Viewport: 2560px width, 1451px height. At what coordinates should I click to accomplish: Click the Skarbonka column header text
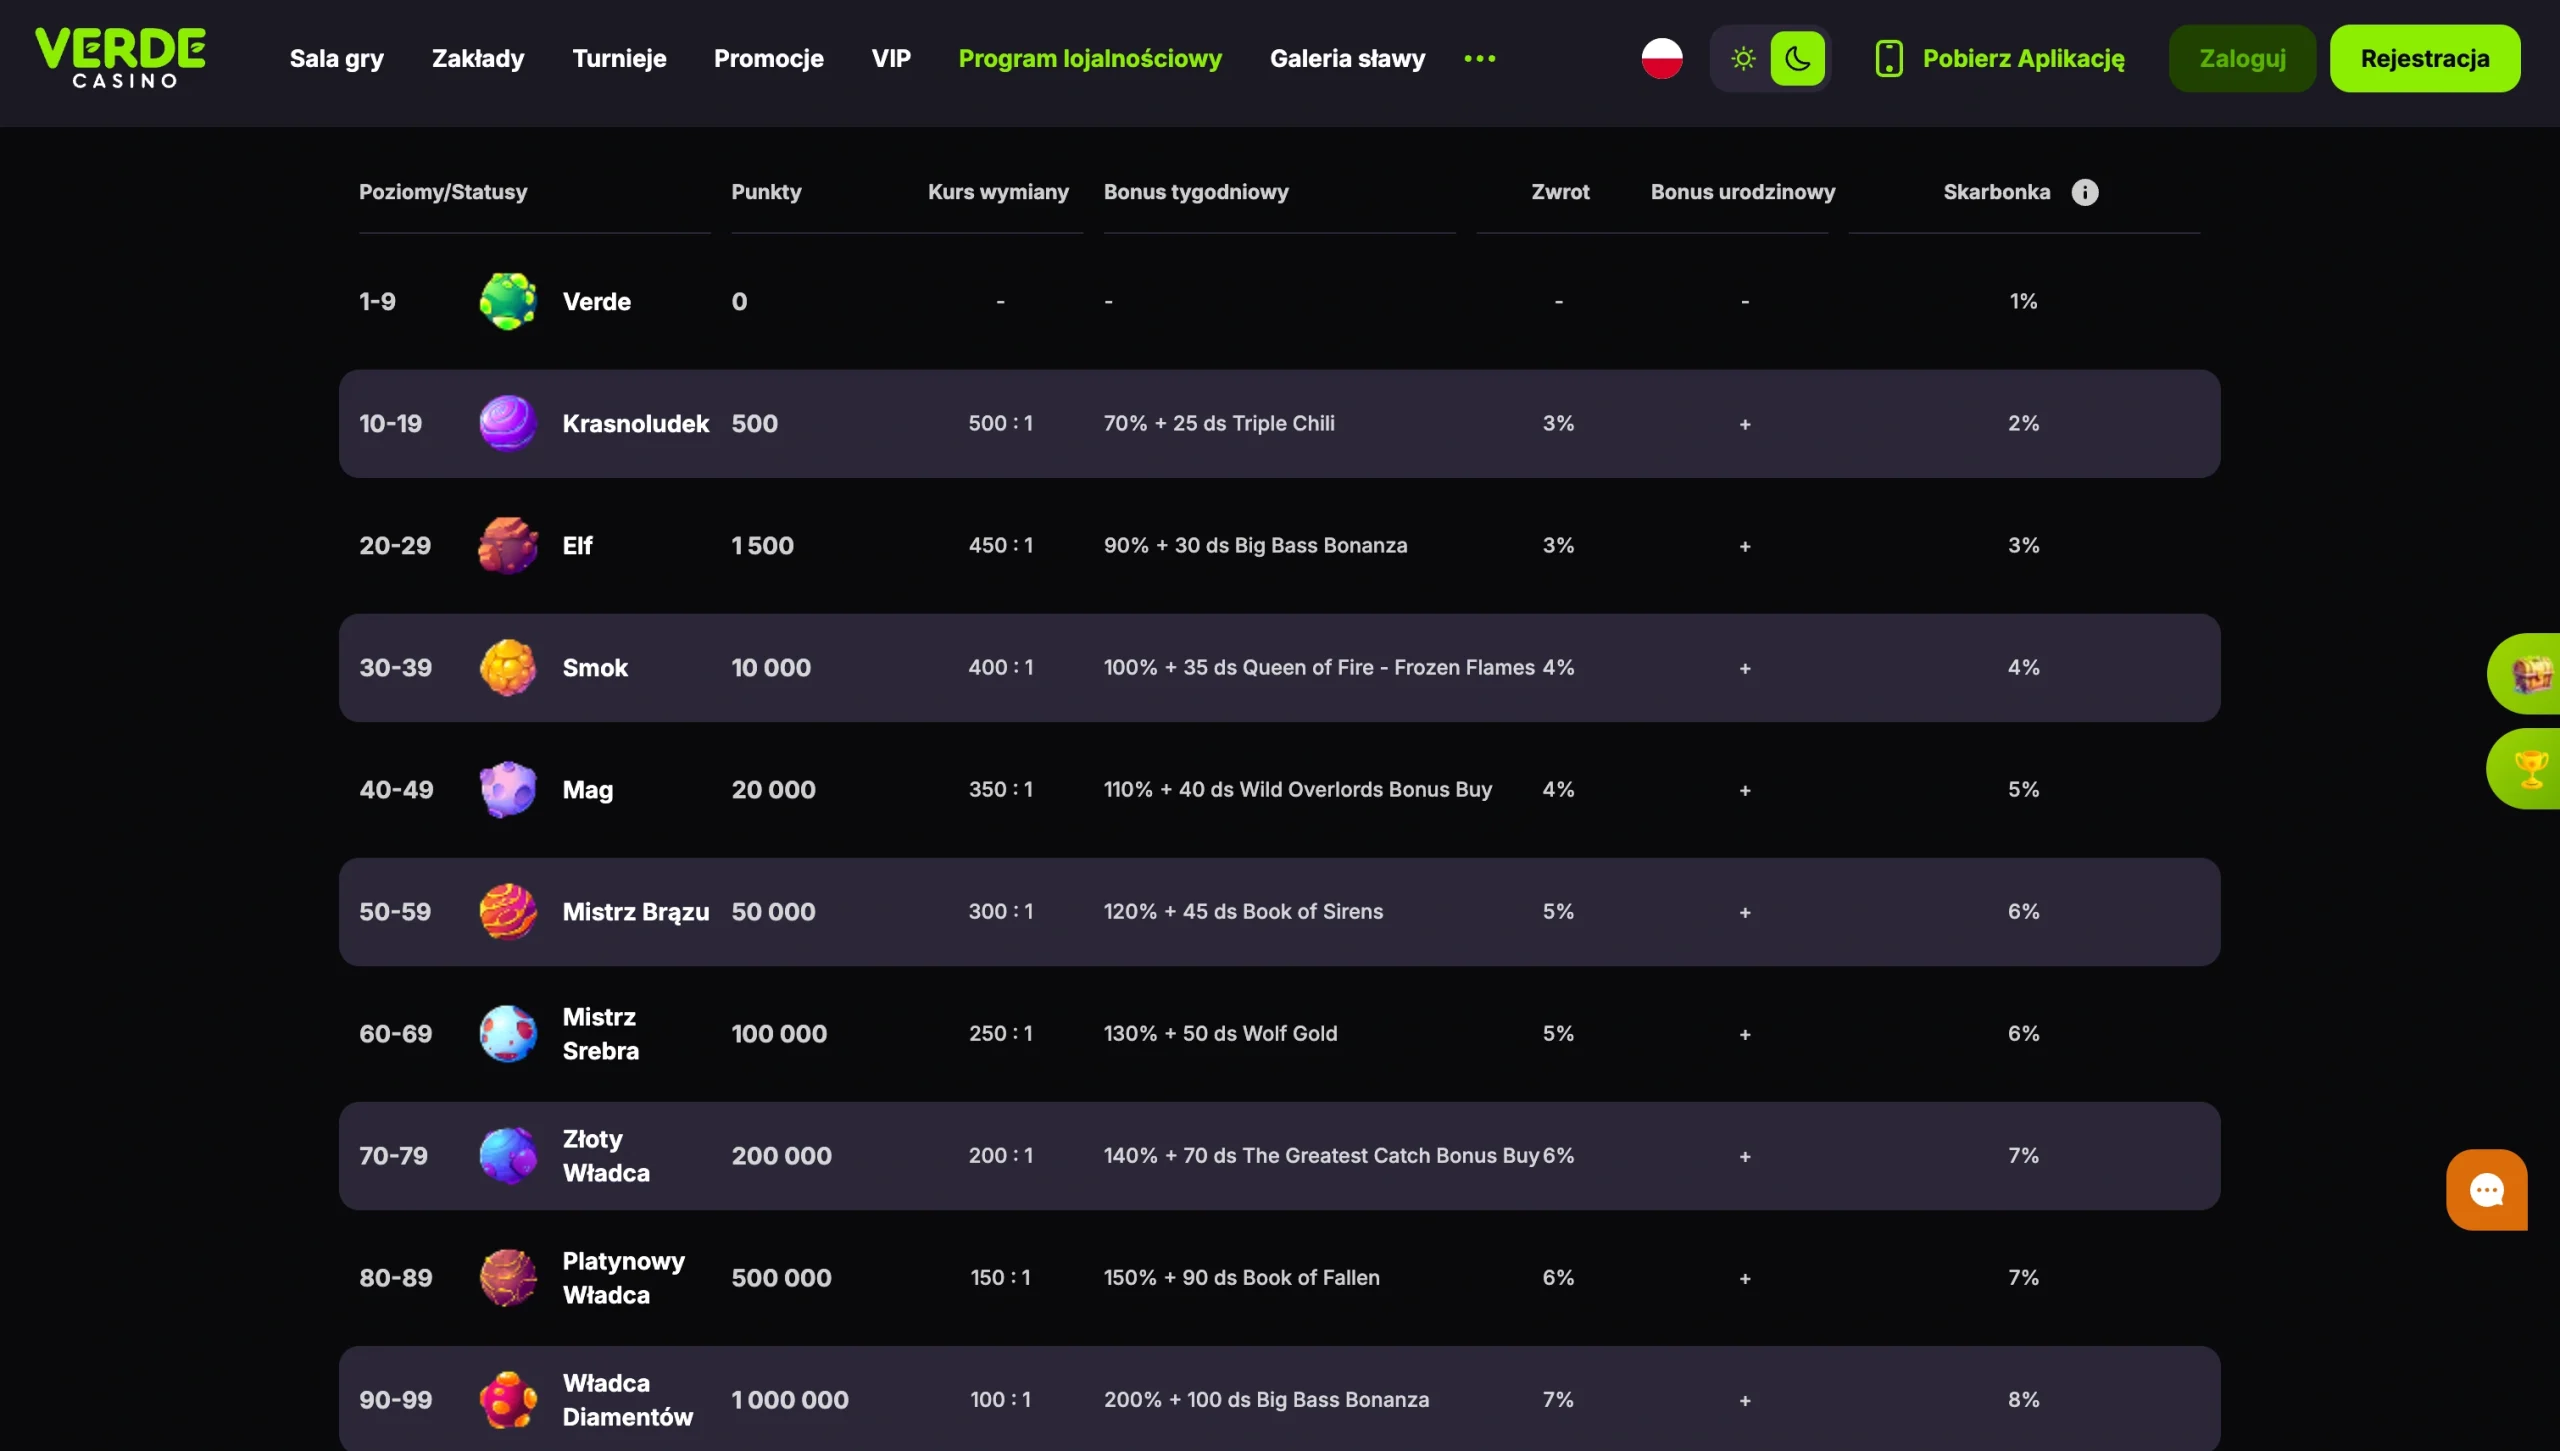click(1997, 192)
